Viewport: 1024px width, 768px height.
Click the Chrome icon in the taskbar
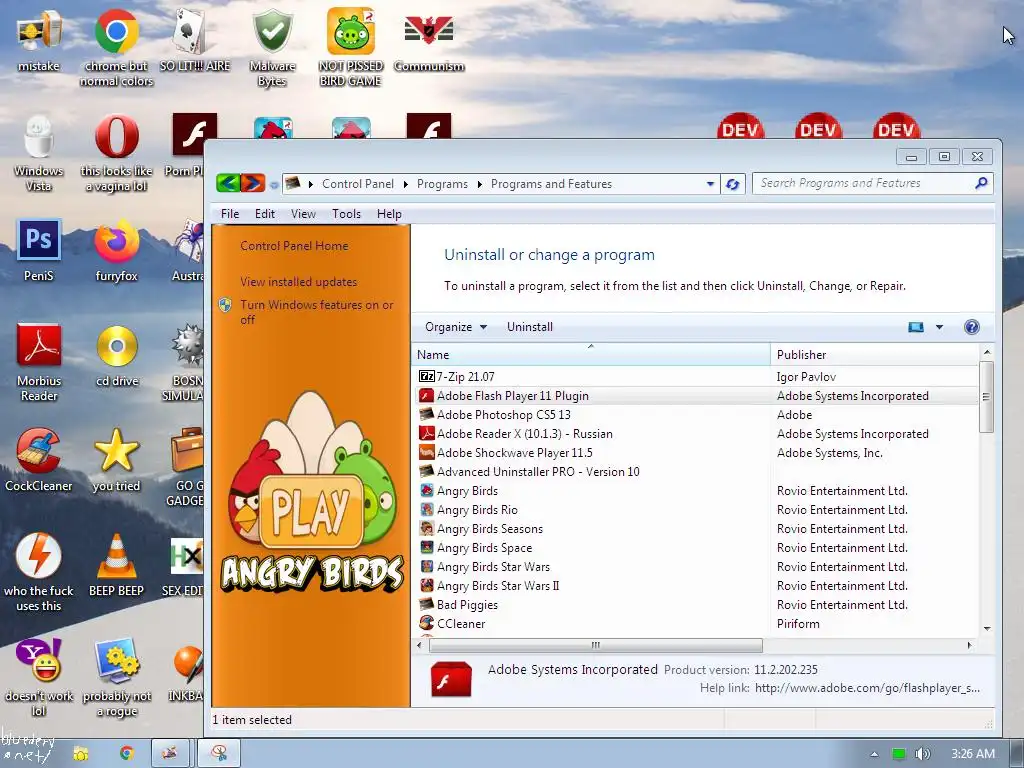127,754
